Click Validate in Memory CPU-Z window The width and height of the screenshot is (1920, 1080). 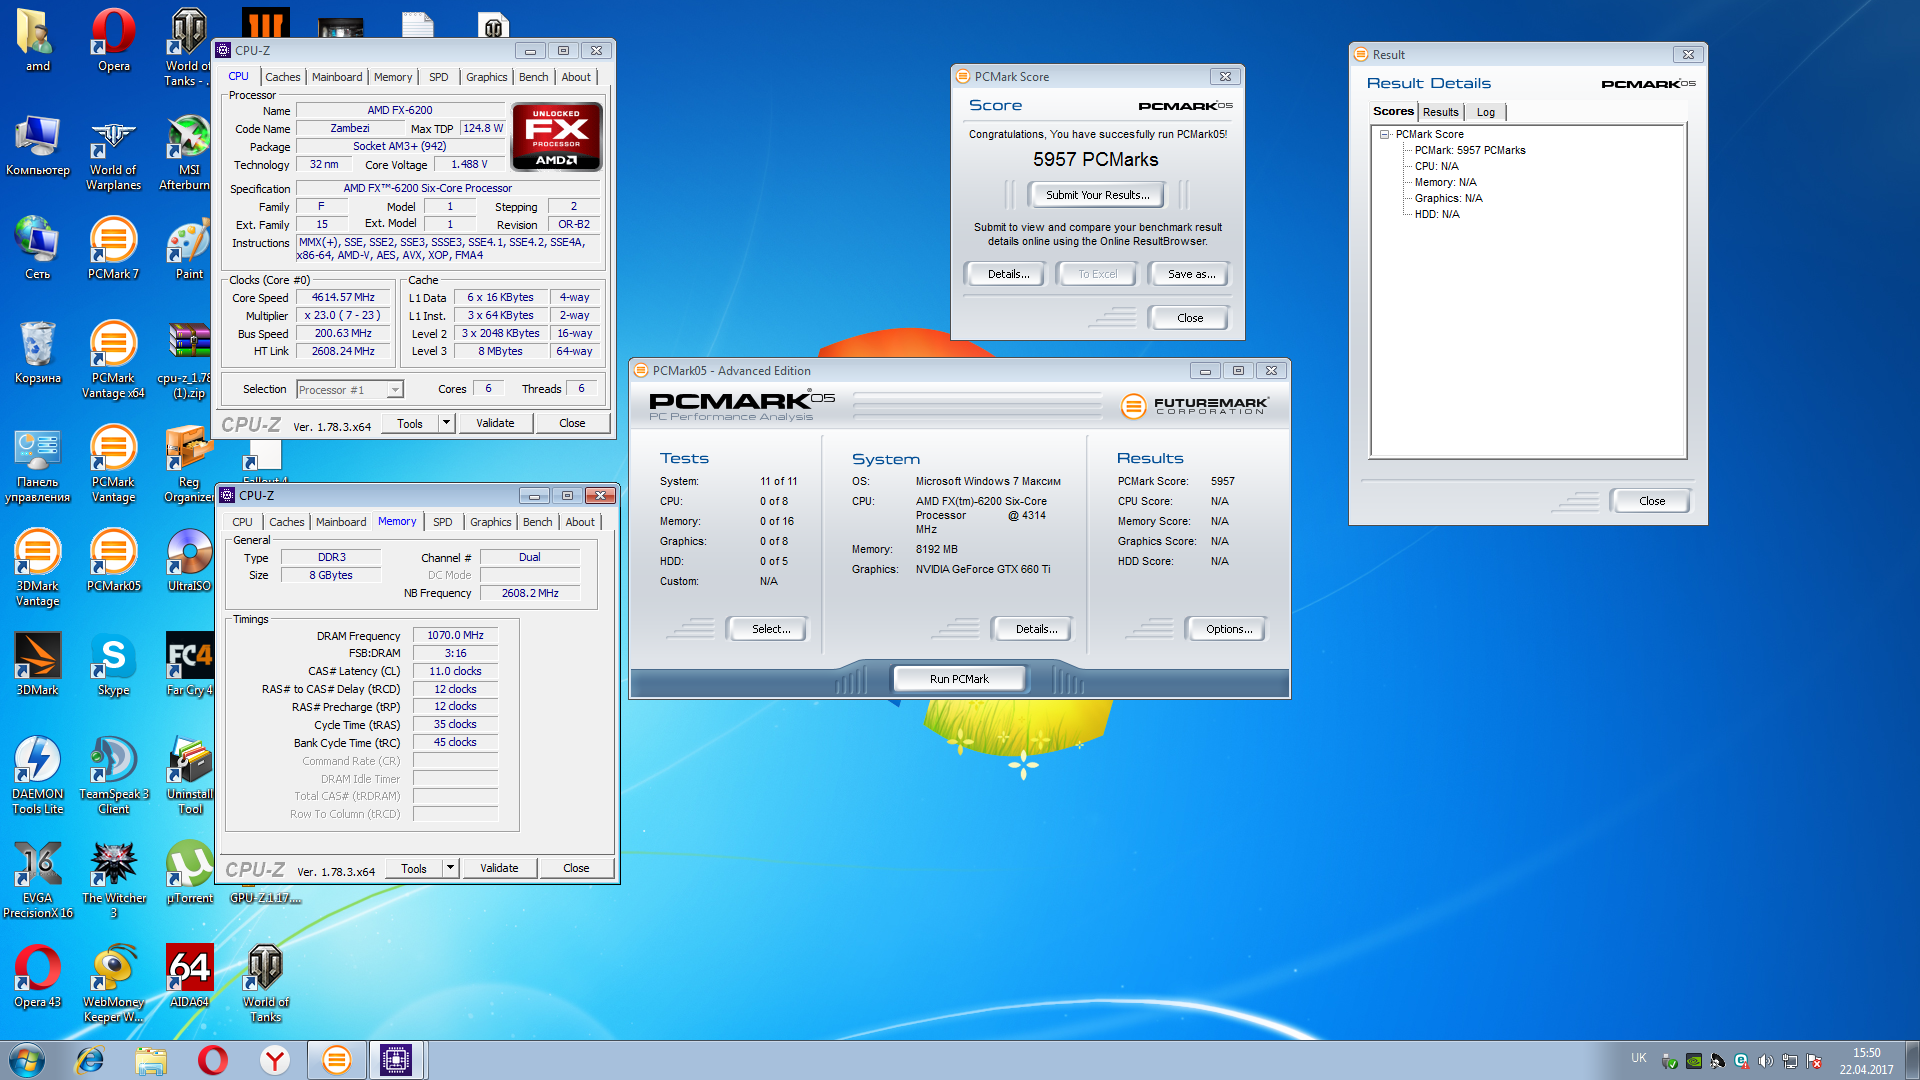tap(499, 868)
